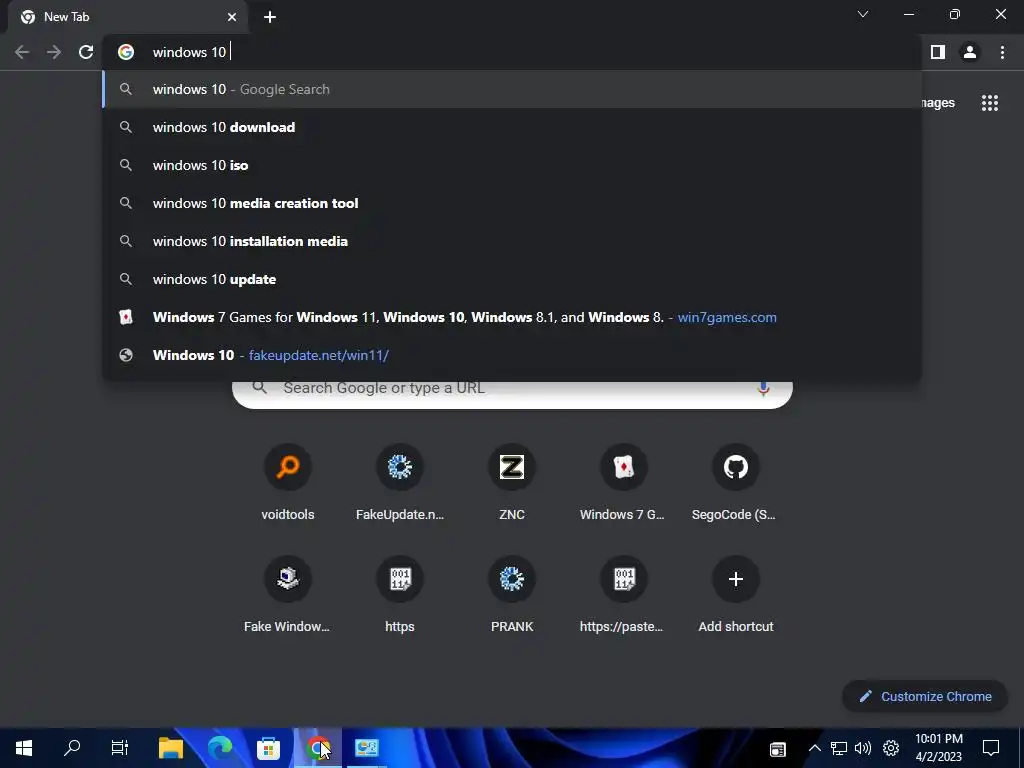Open the Fake Window... shortcut
Viewport: 1024px width, 768px height.
(x=288, y=595)
